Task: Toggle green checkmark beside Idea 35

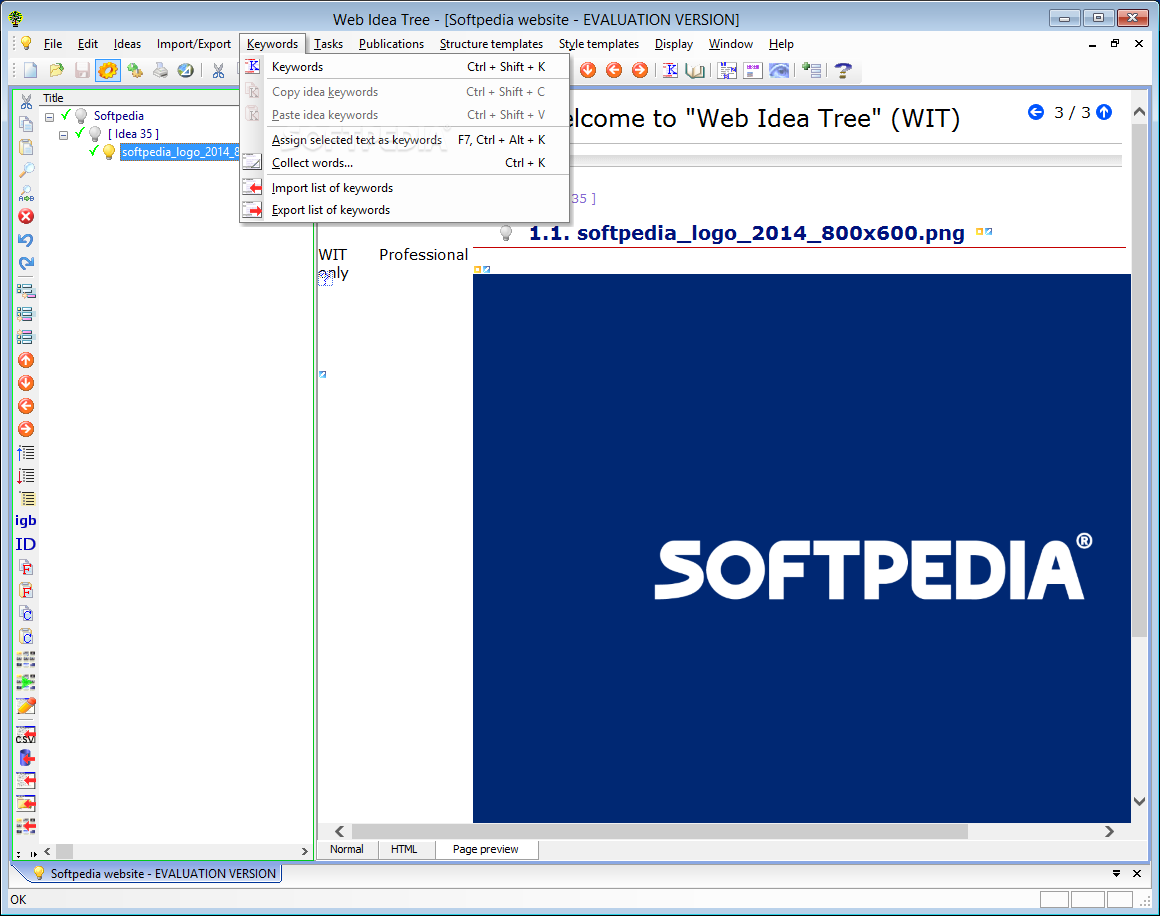Action: (80, 133)
